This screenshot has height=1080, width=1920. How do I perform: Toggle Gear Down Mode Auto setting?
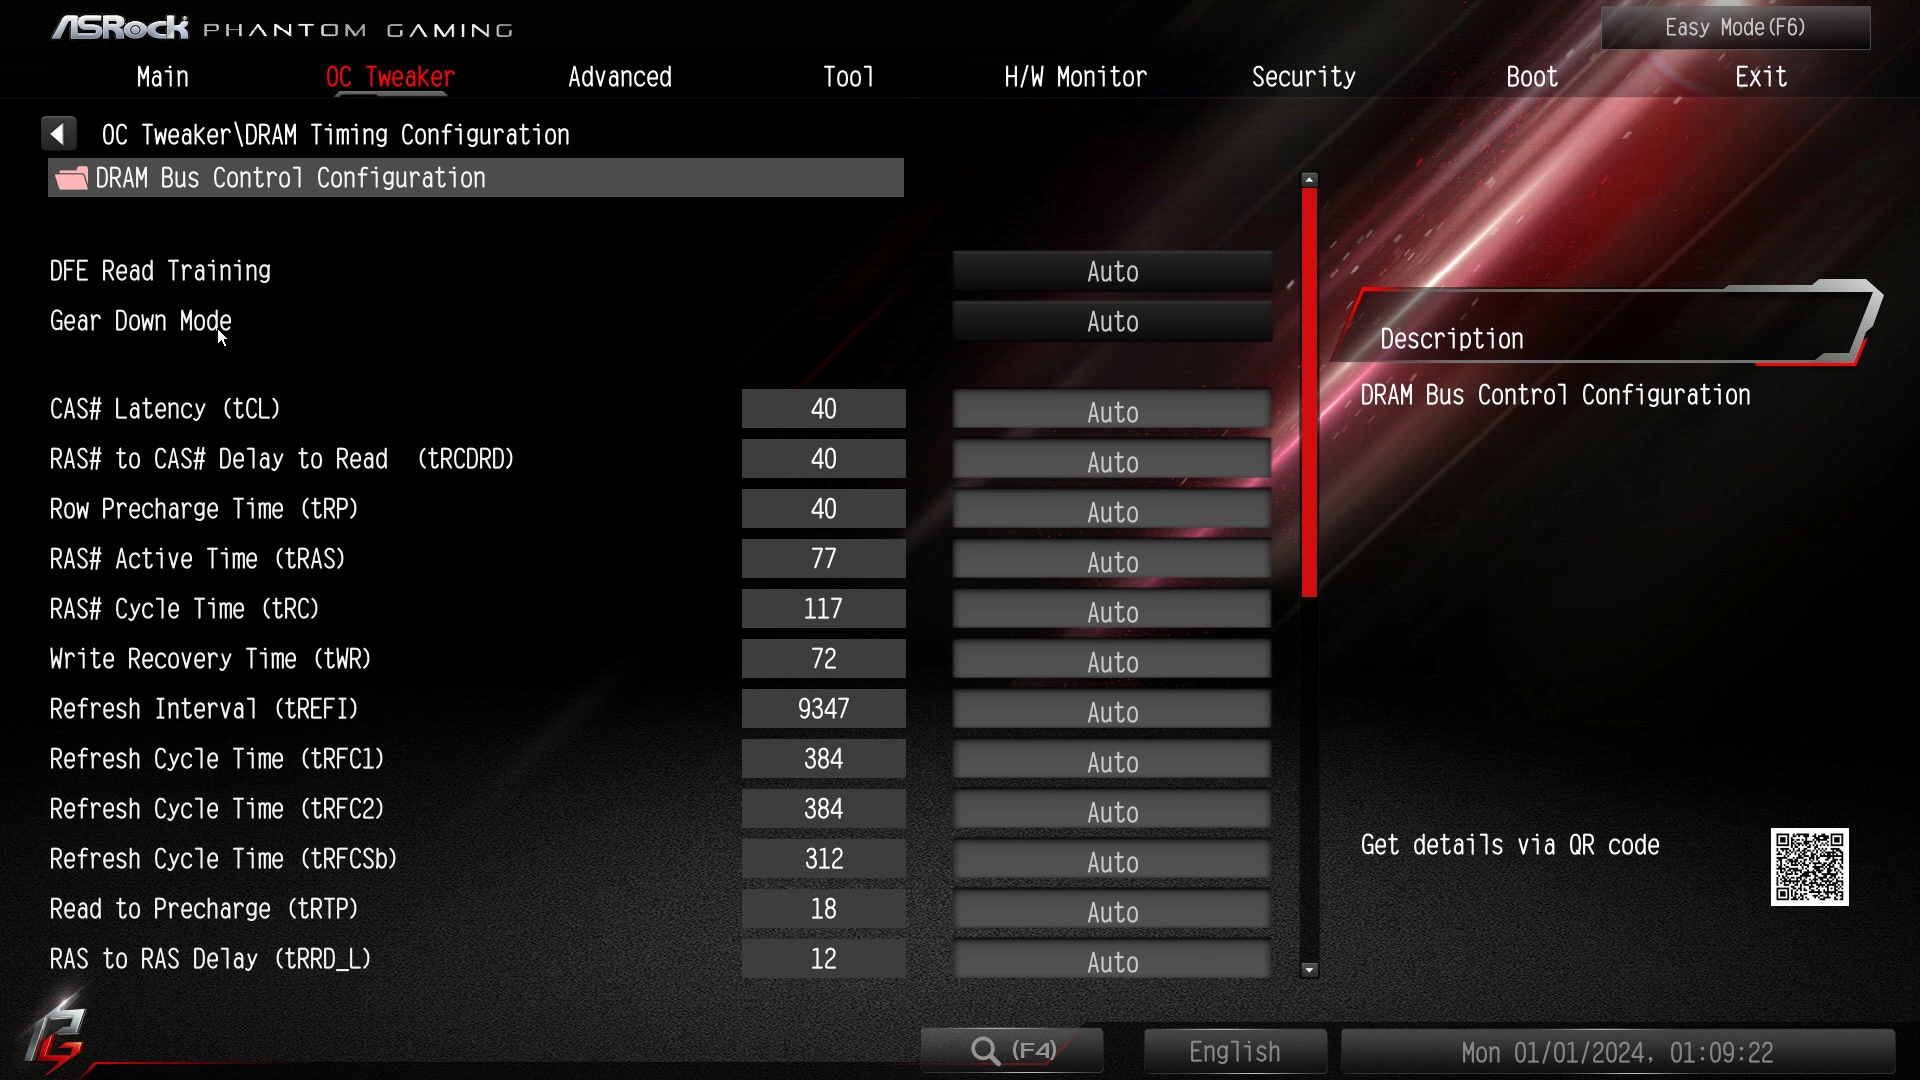tap(1112, 320)
